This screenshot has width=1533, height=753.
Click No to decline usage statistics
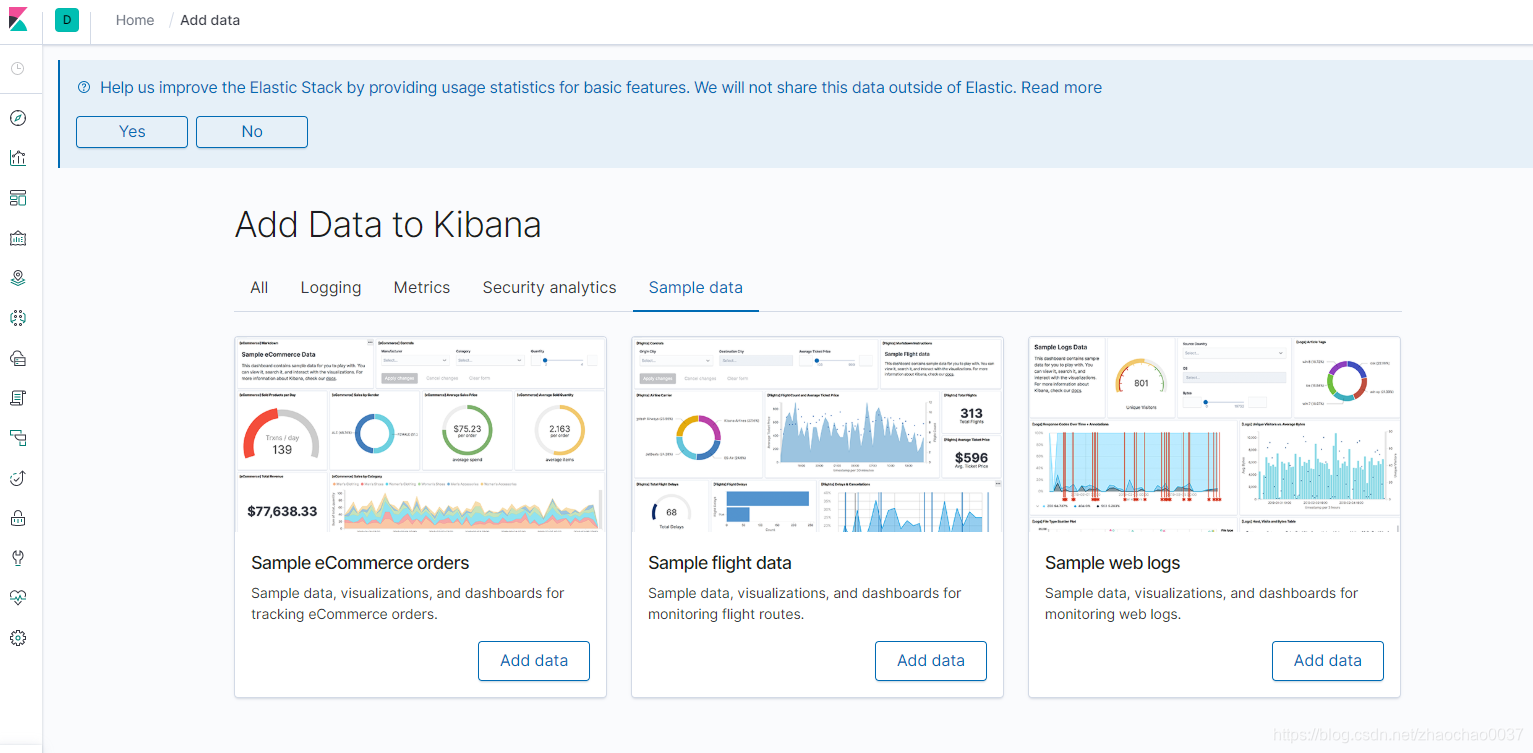pyautogui.click(x=252, y=132)
